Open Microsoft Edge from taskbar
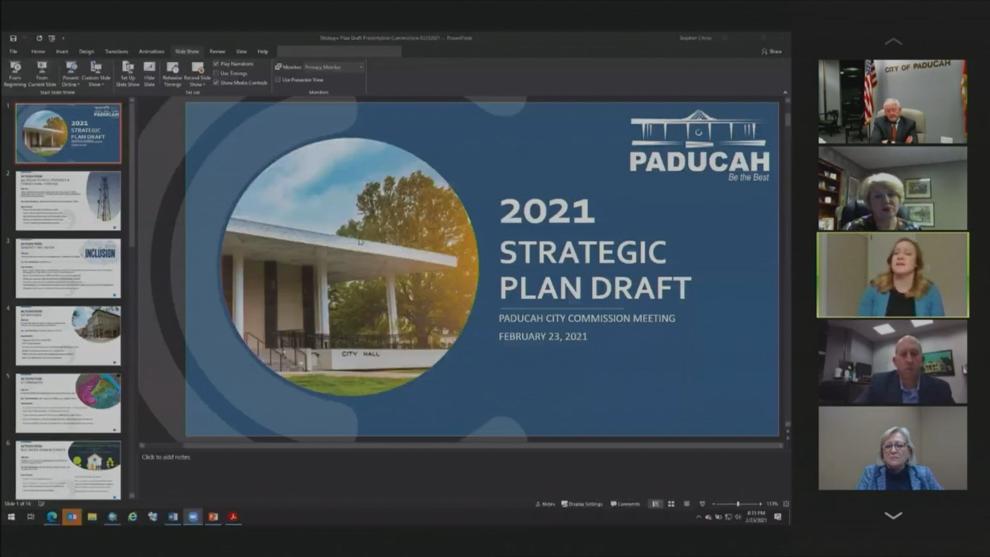990x557 pixels. pos(51,517)
